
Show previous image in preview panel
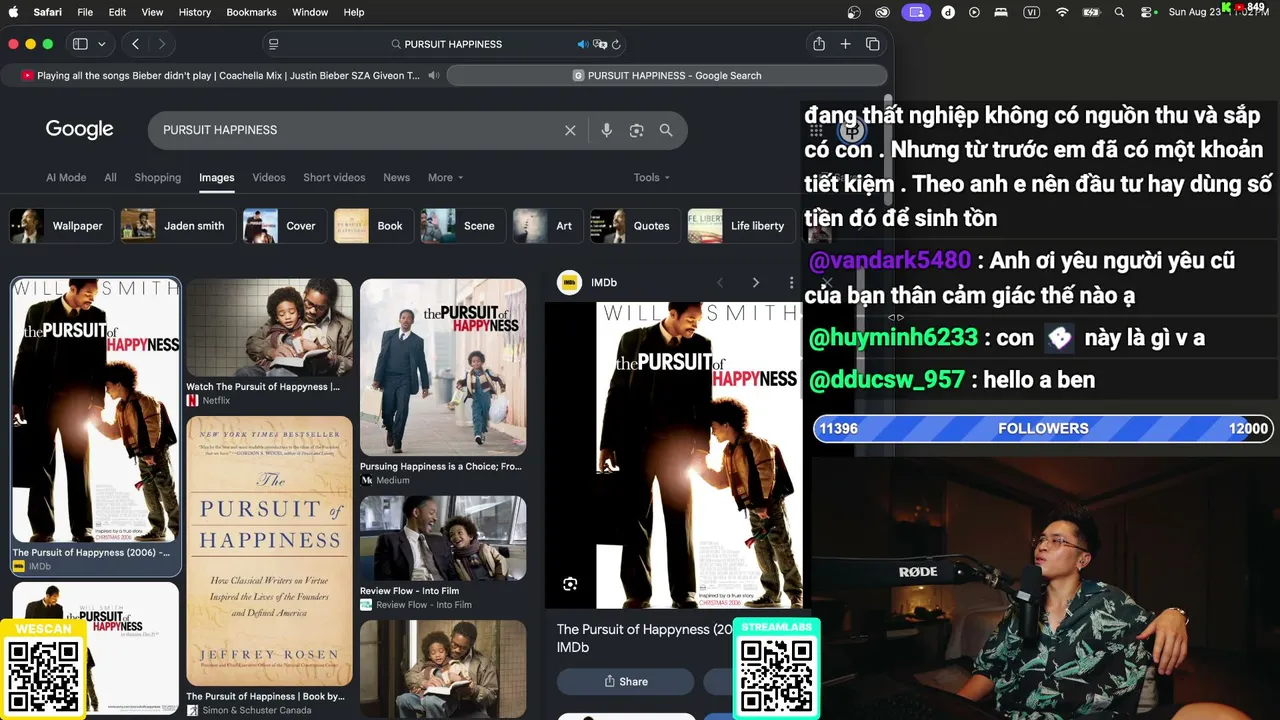coord(720,283)
